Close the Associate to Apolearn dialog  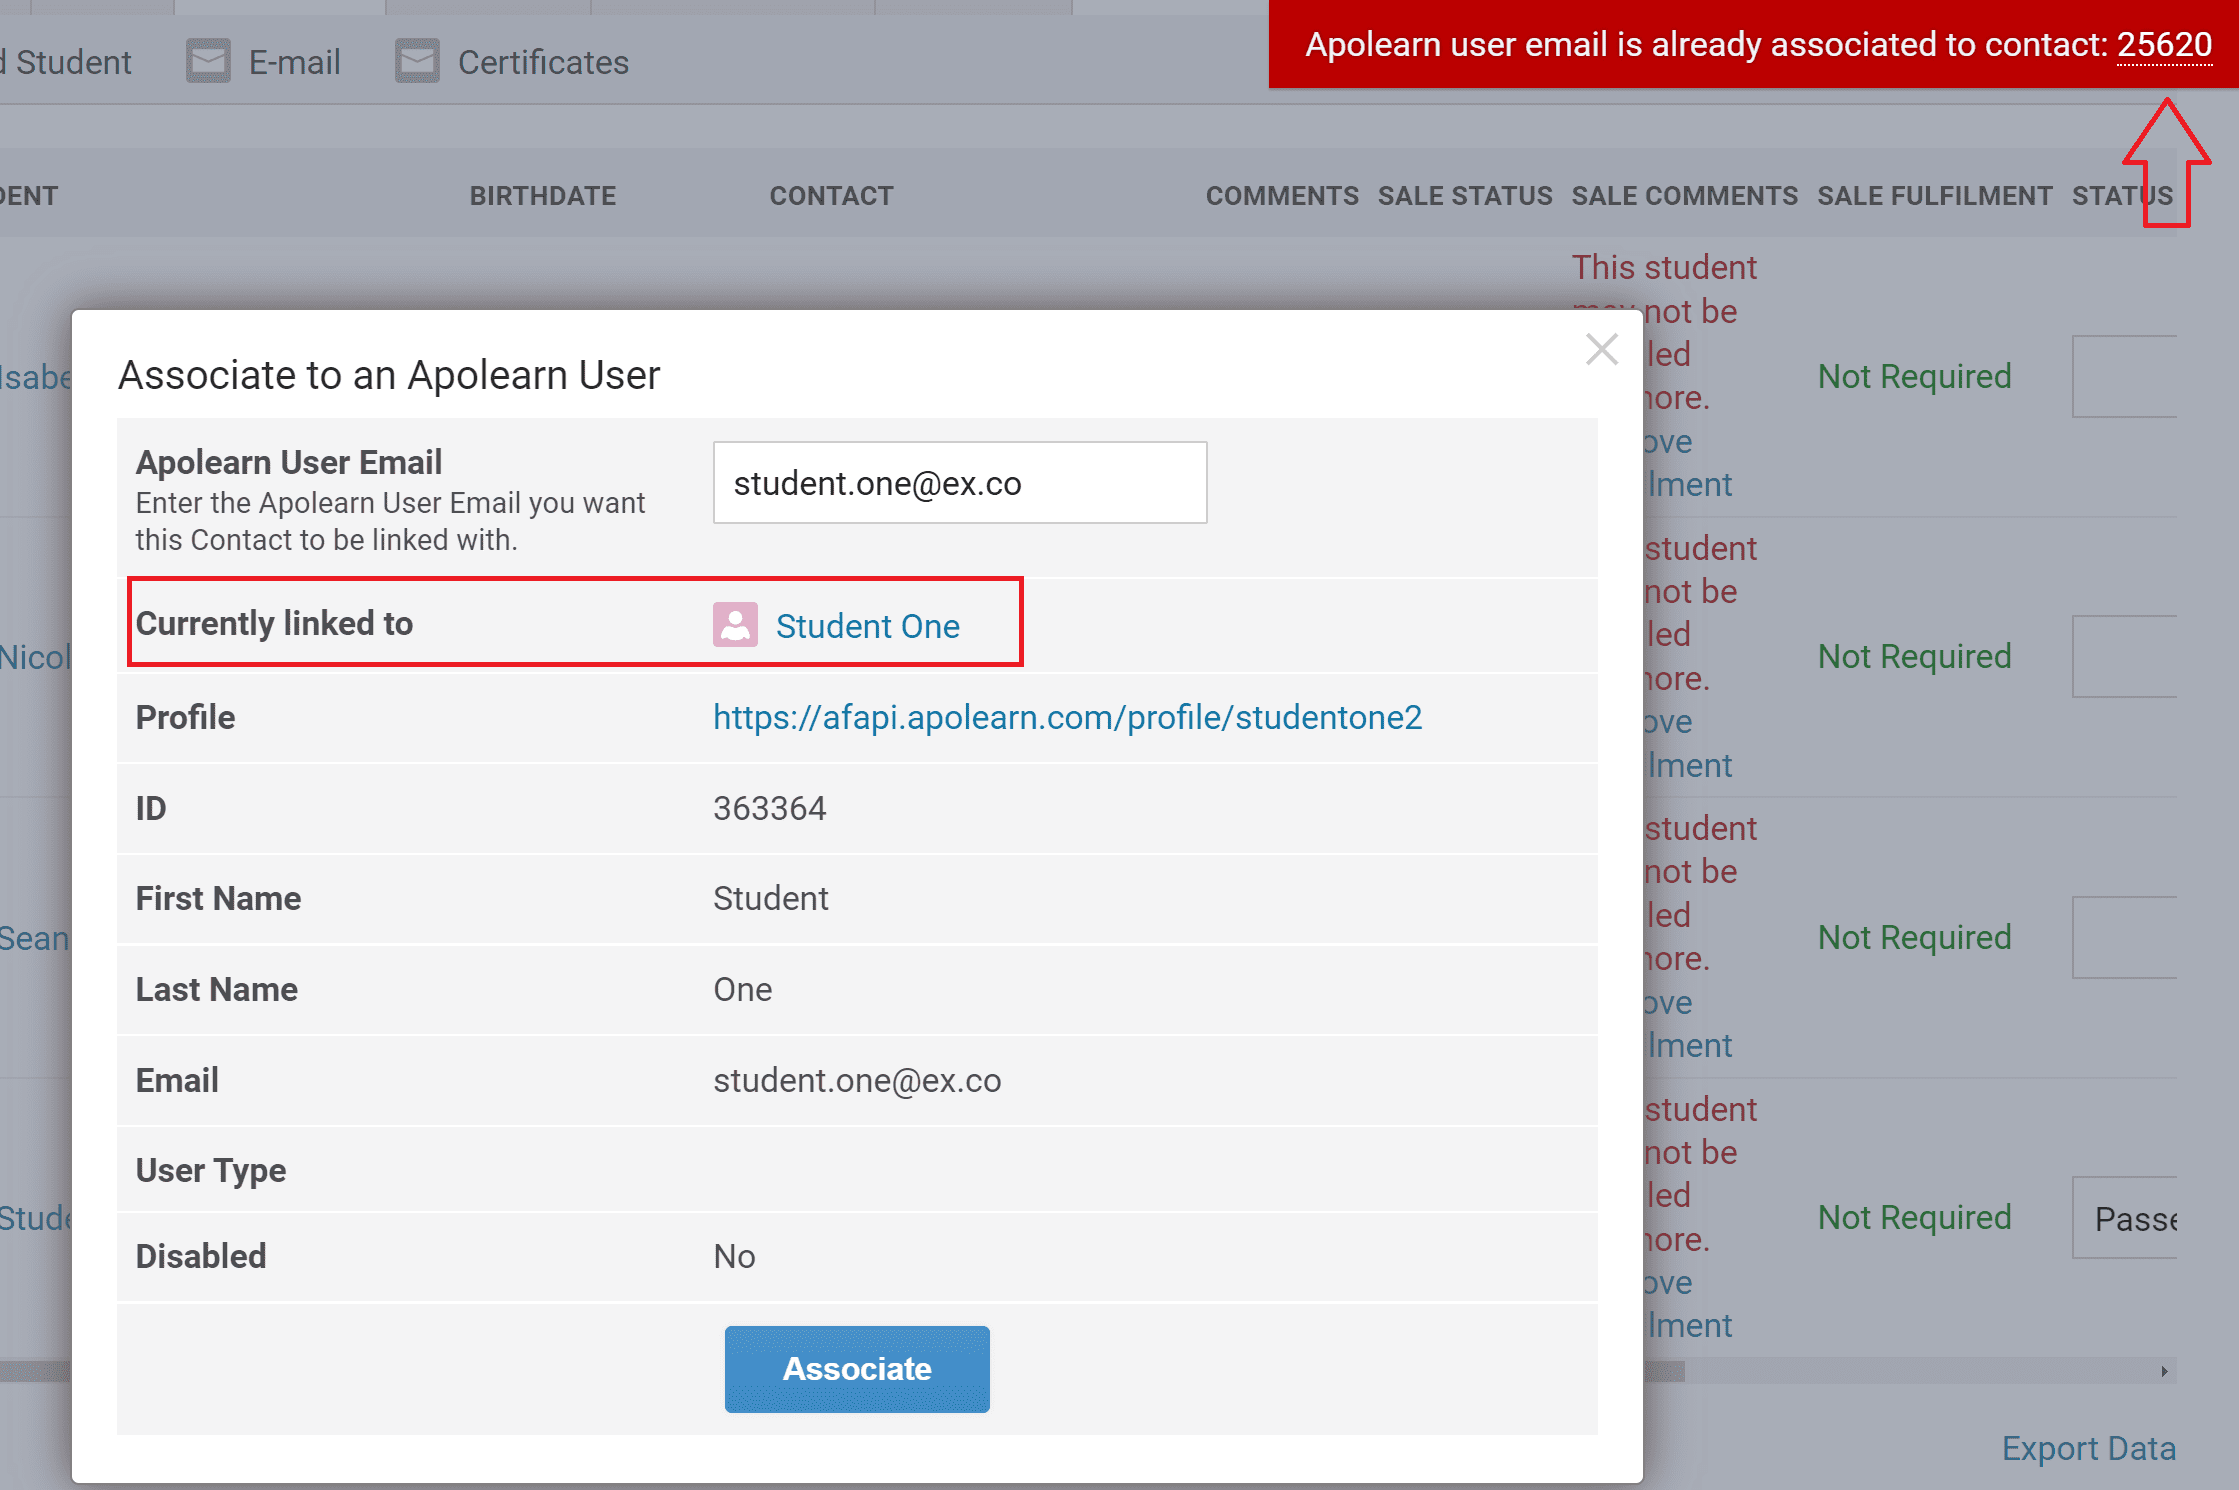(x=1601, y=350)
